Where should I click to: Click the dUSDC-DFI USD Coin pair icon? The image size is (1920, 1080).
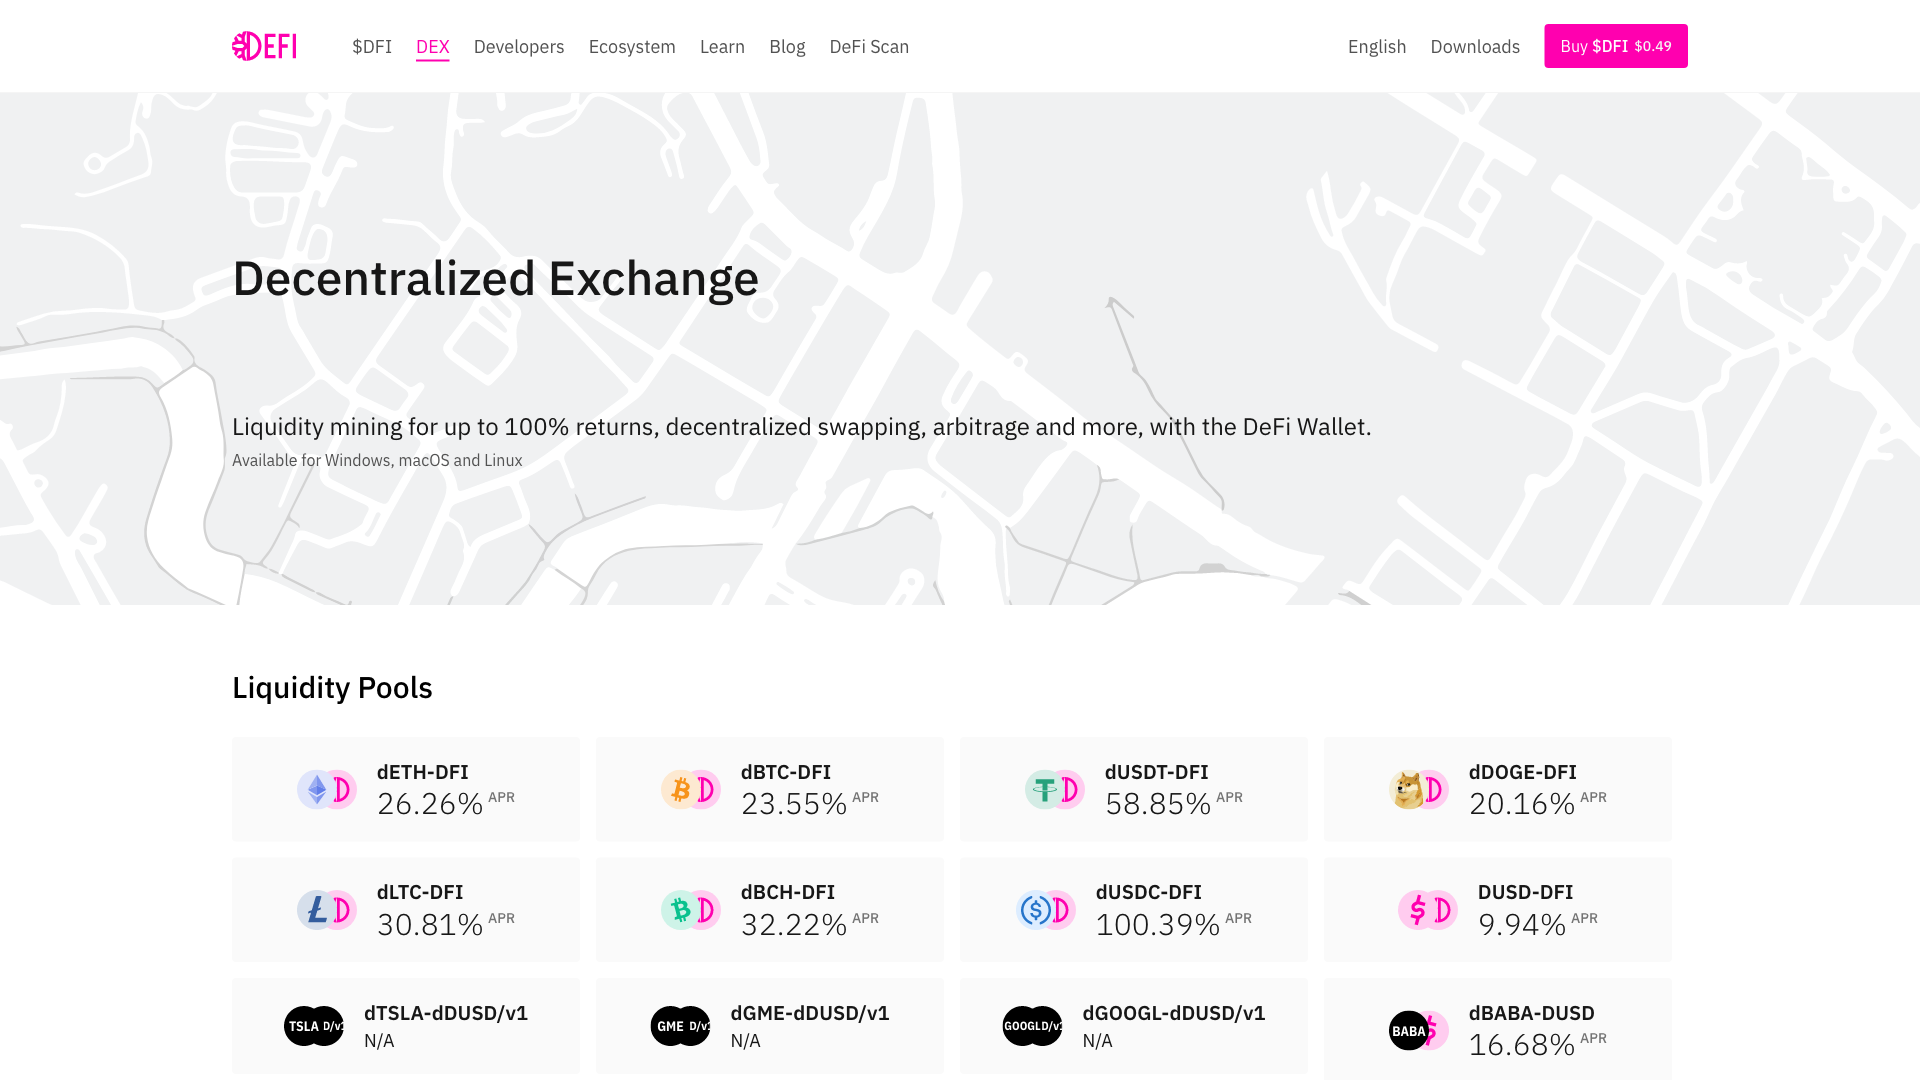(1046, 910)
